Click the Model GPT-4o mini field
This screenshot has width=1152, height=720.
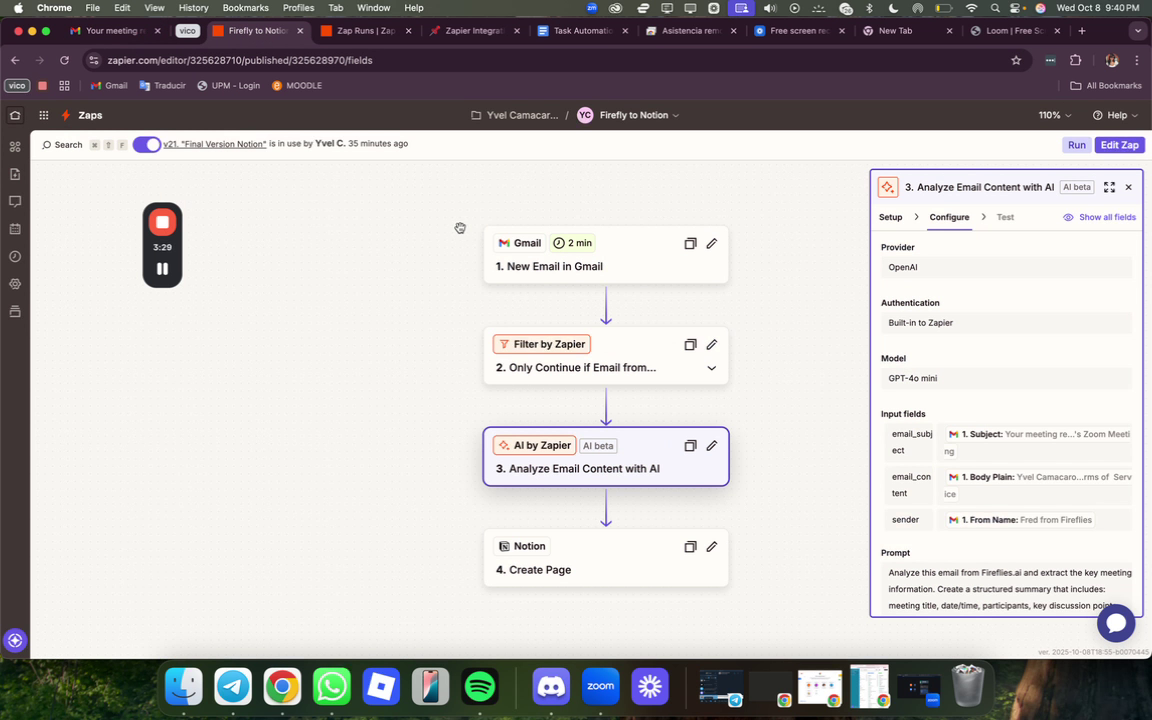(1006, 378)
